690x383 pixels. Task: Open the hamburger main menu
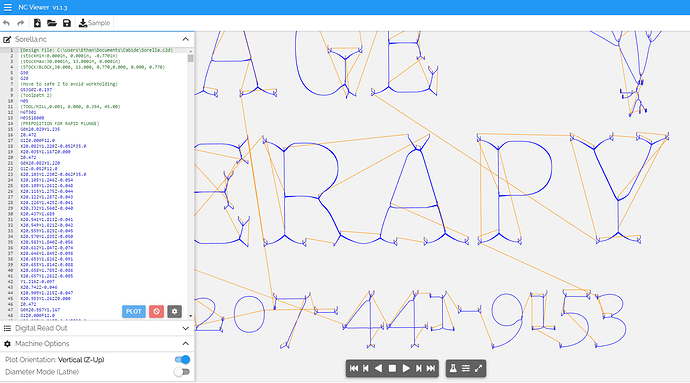7,7
